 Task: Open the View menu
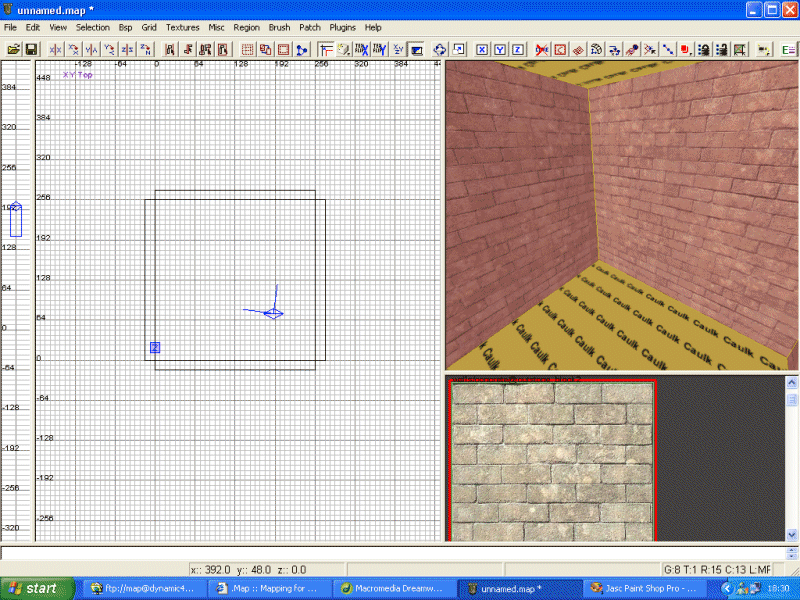coord(58,28)
